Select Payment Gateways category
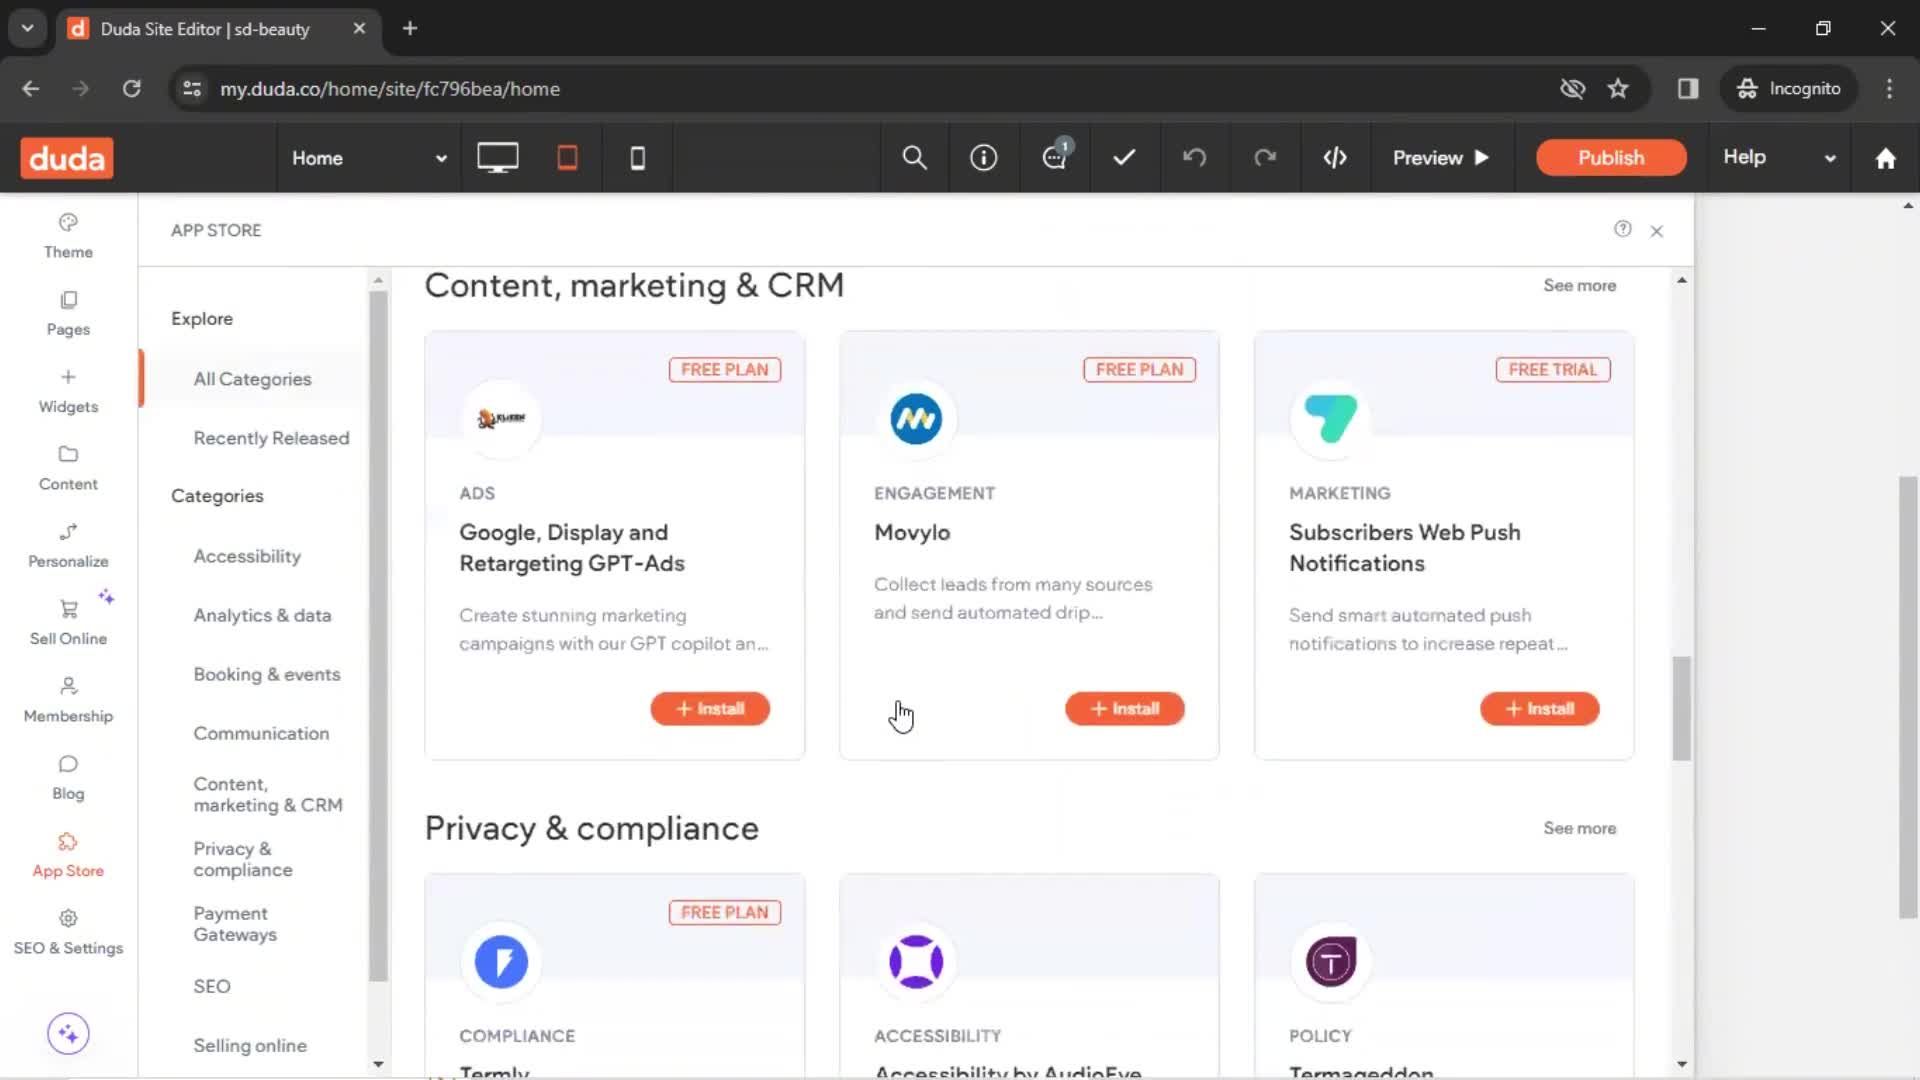This screenshot has width=1920, height=1080. pyautogui.click(x=235, y=924)
